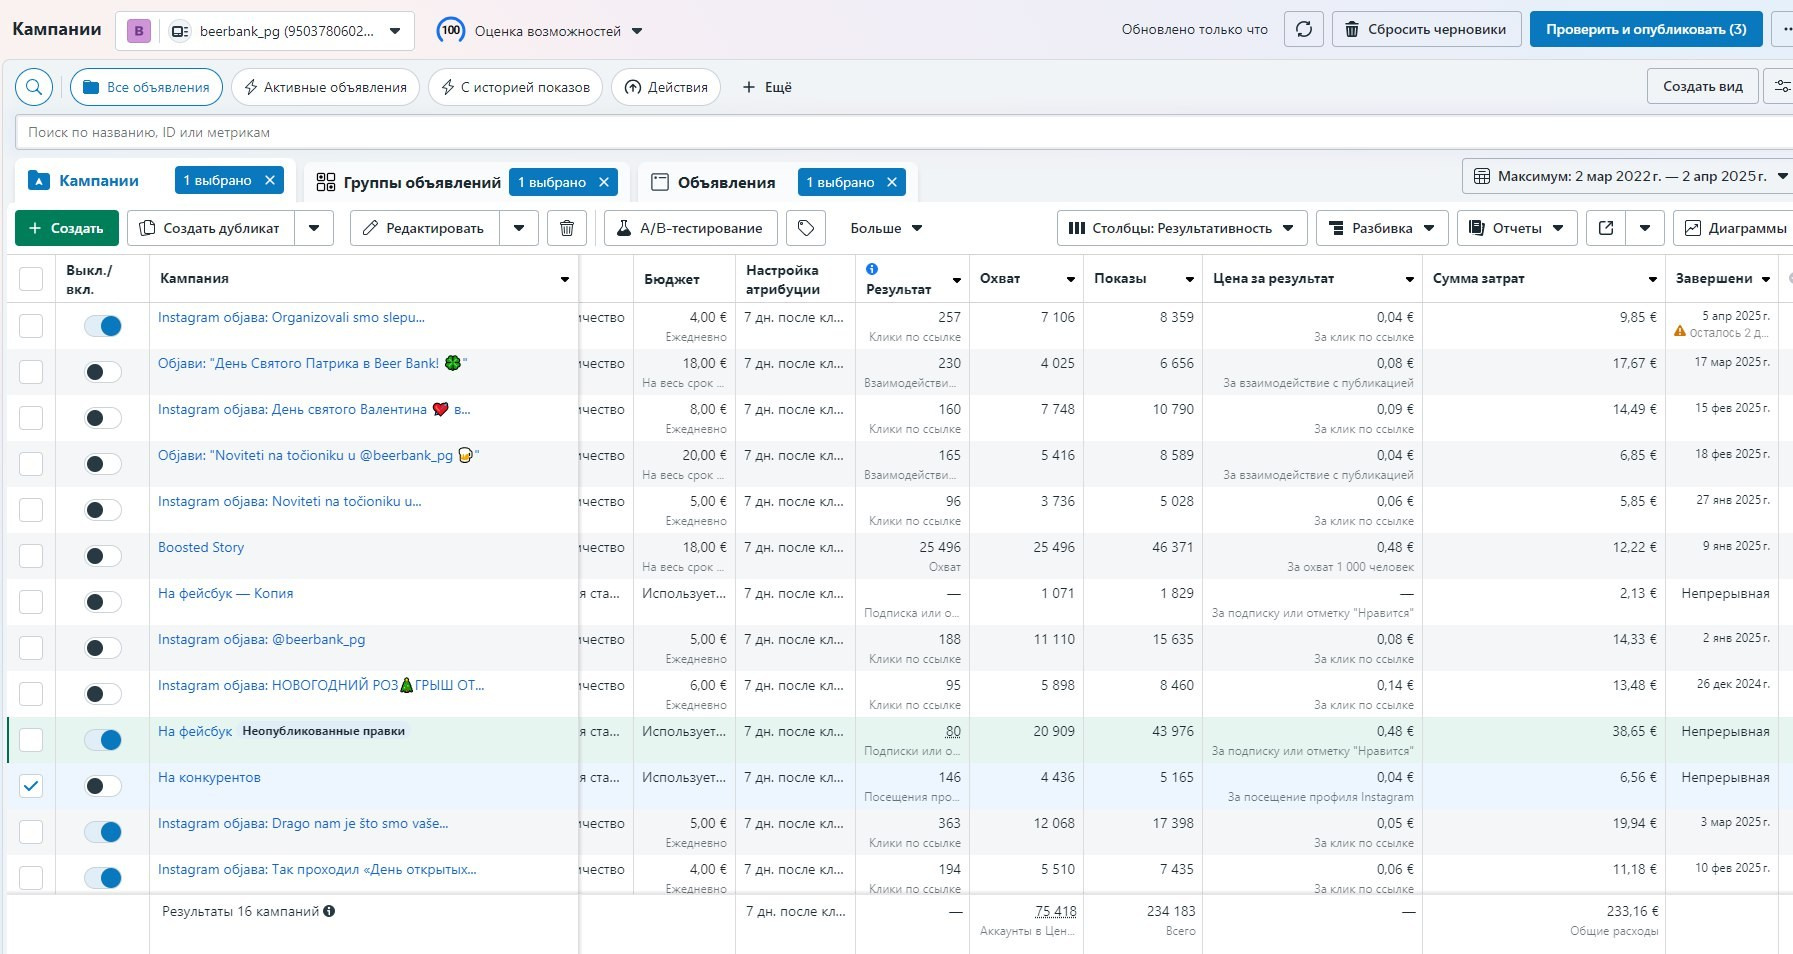1793x954 pixels.
Task: Click the trash delete icon in toolbar
Action: pyautogui.click(x=567, y=228)
